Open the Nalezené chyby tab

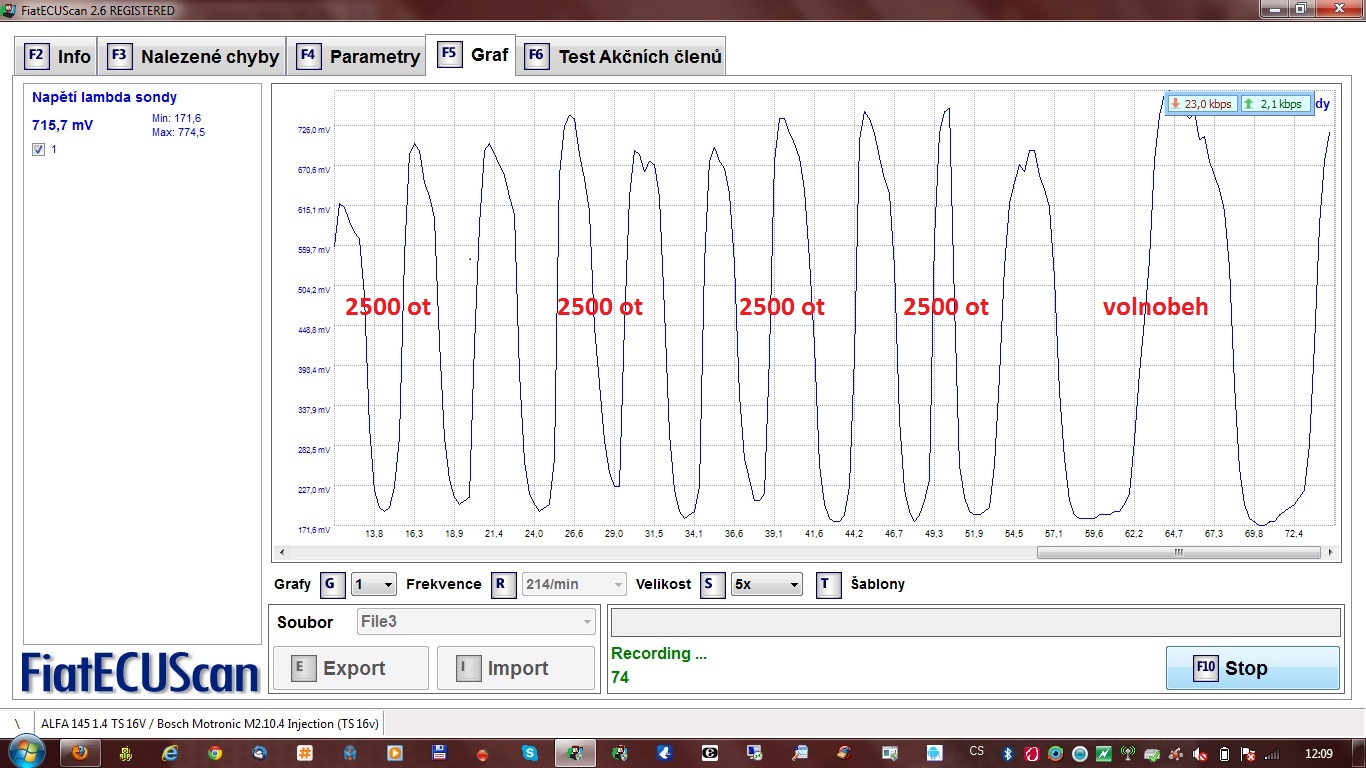tap(194, 57)
